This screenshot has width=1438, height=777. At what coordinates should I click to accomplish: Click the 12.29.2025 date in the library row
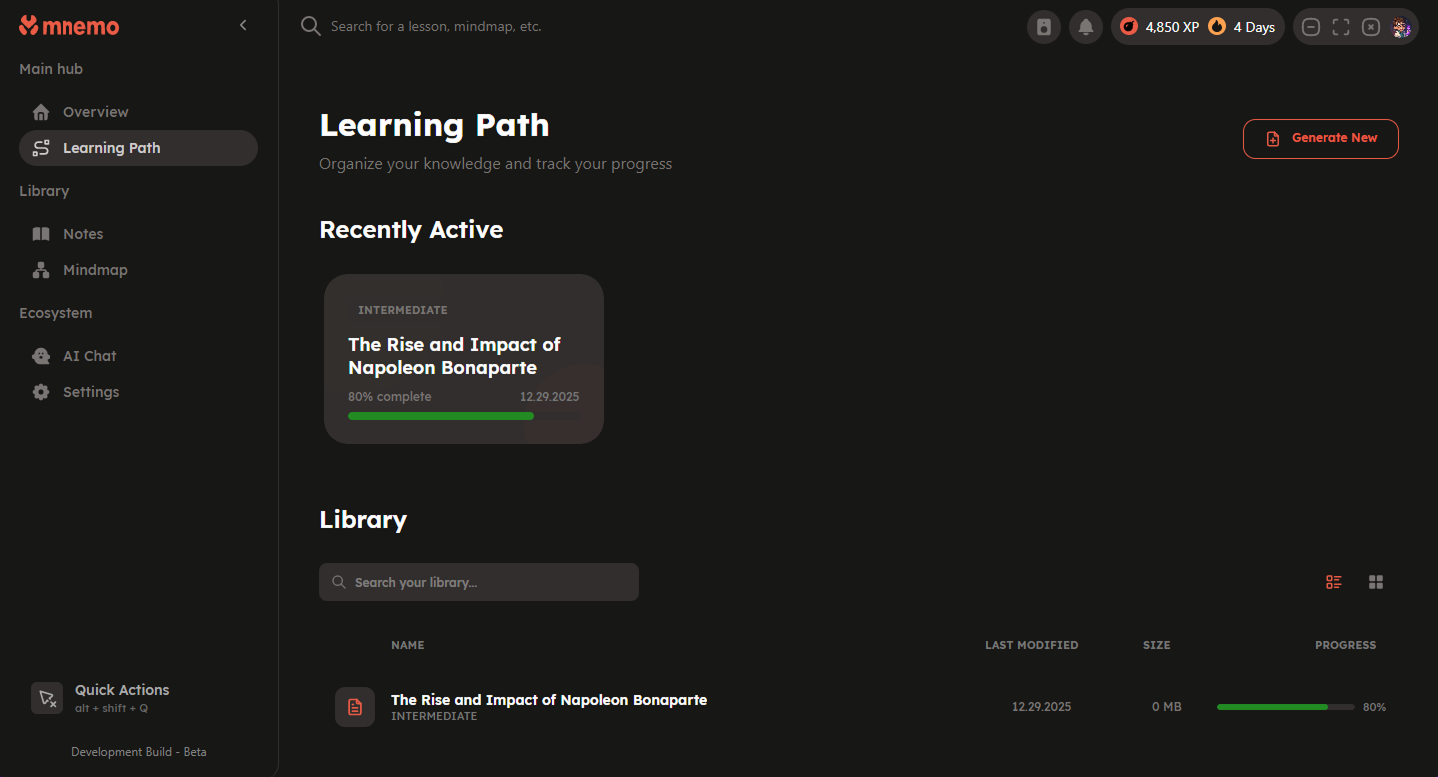coord(1041,707)
